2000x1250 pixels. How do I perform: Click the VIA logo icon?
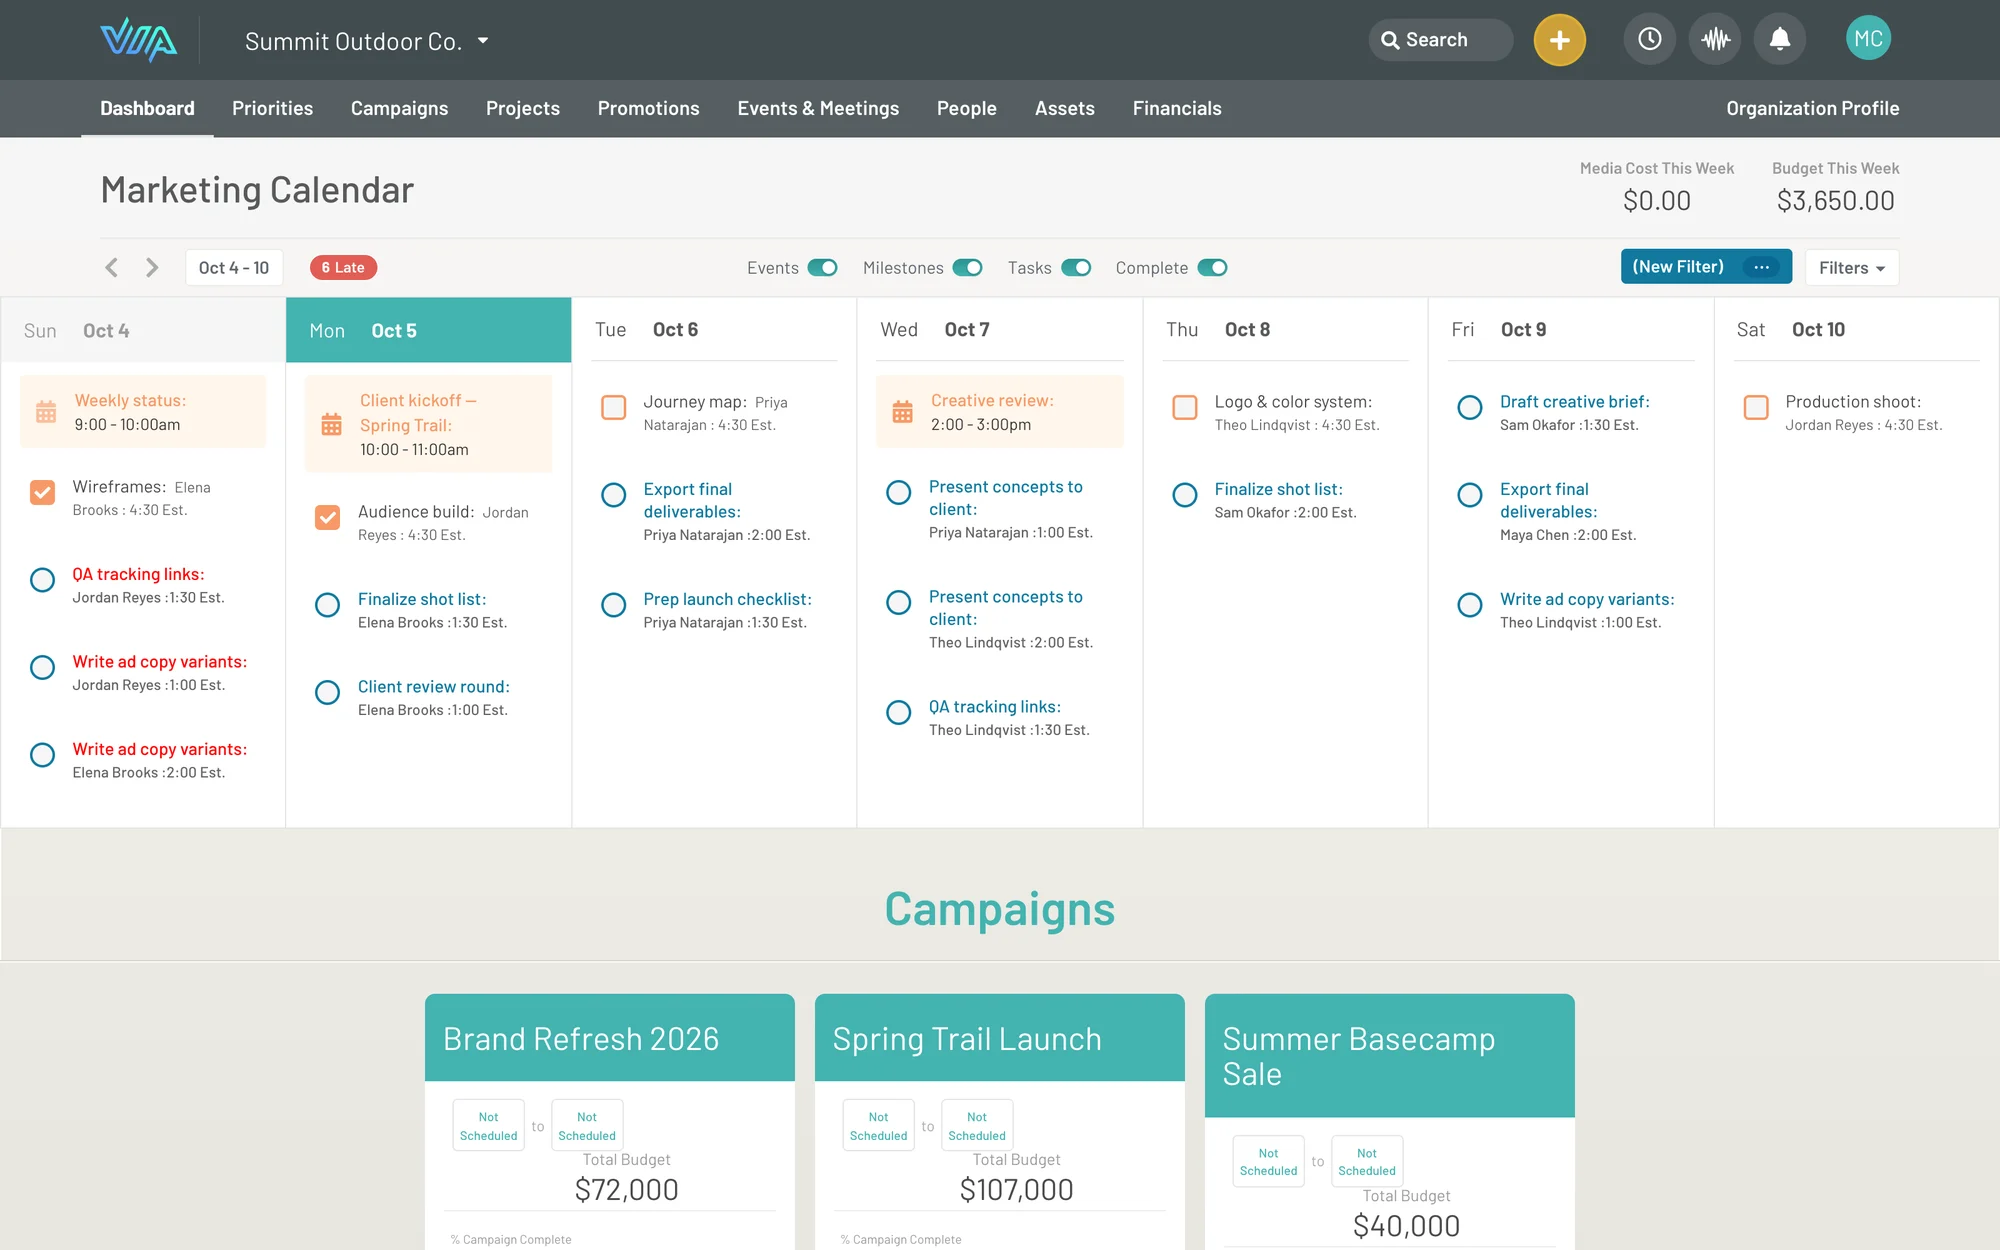tap(138, 40)
